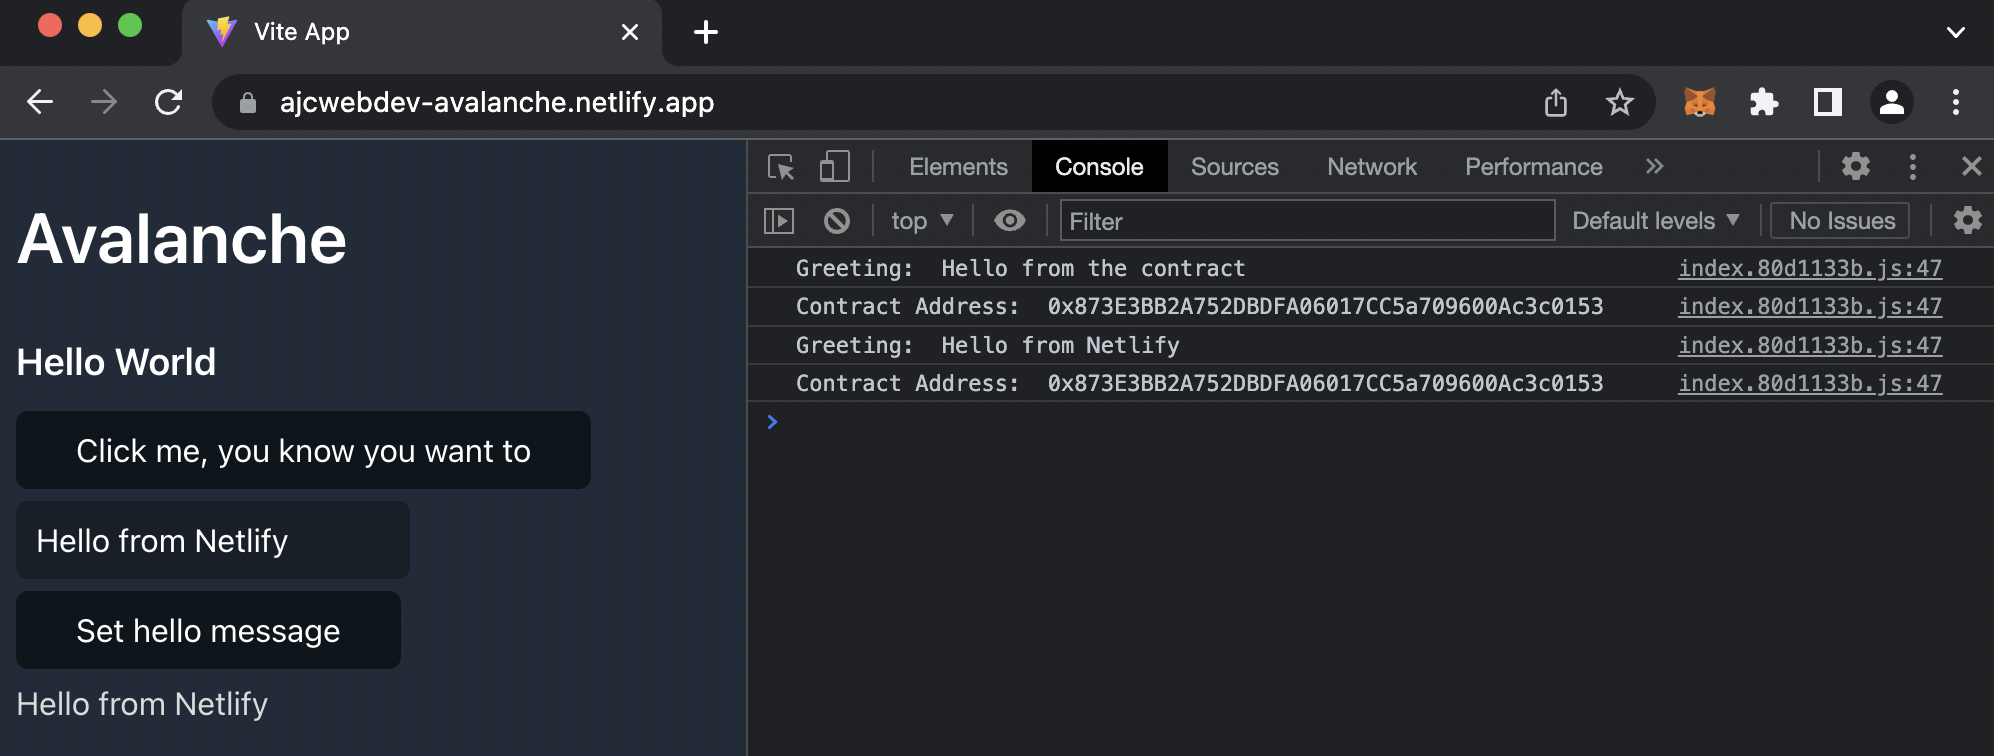This screenshot has height=756, width=1994.
Task: Switch to the Network tab
Action: point(1371,167)
